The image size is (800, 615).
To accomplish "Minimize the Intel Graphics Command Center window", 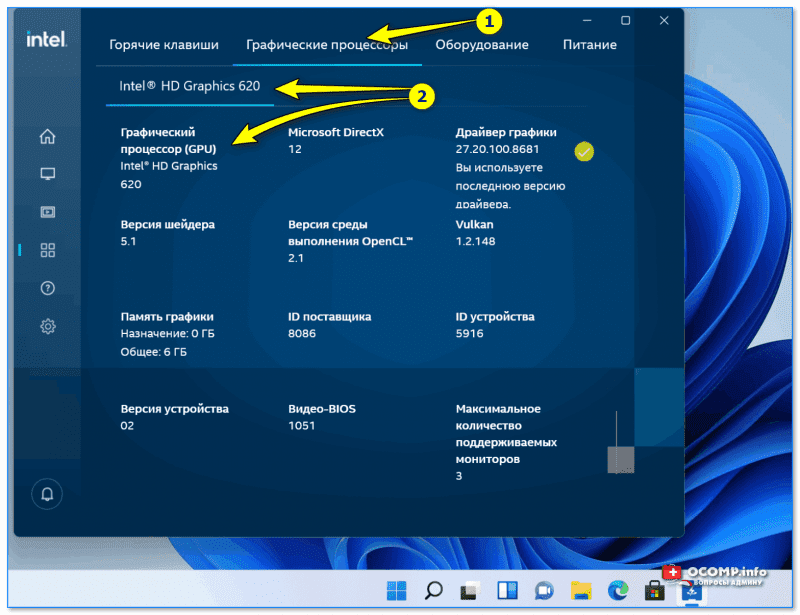I will (587, 20).
